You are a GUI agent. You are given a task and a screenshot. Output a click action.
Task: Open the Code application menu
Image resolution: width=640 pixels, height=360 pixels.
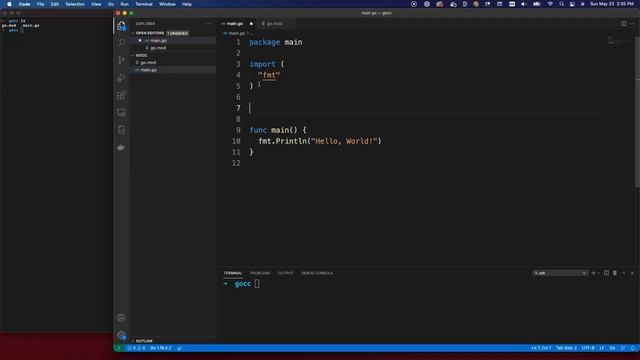[24, 4]
